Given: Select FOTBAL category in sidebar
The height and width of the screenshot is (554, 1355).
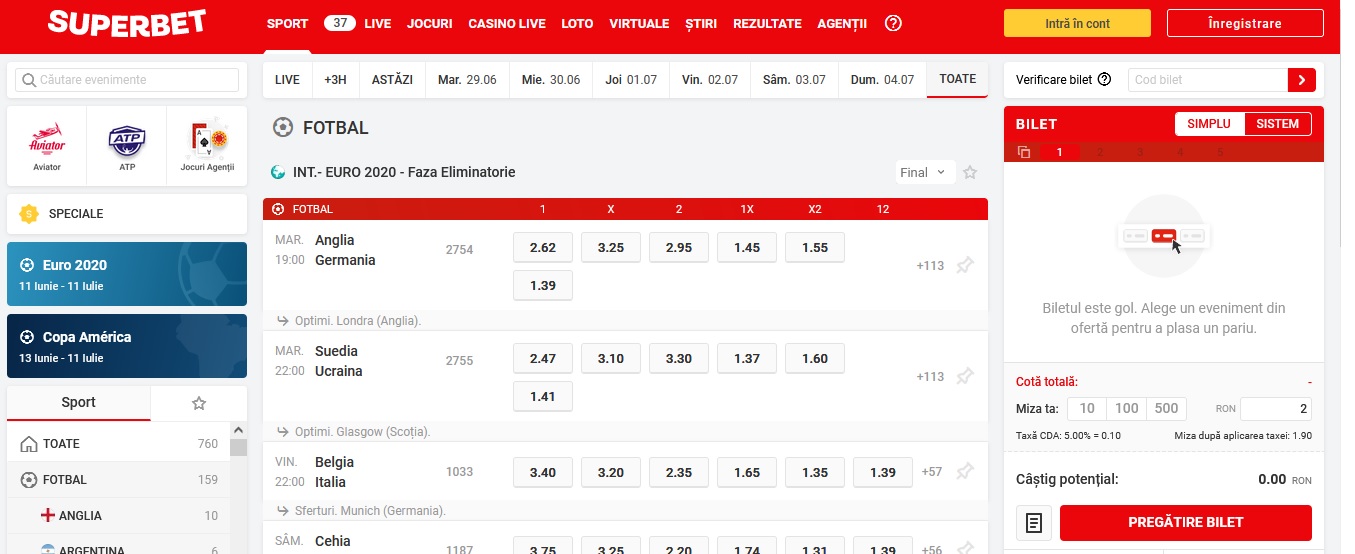Looking at the screenshot, I should coord(118,480).
